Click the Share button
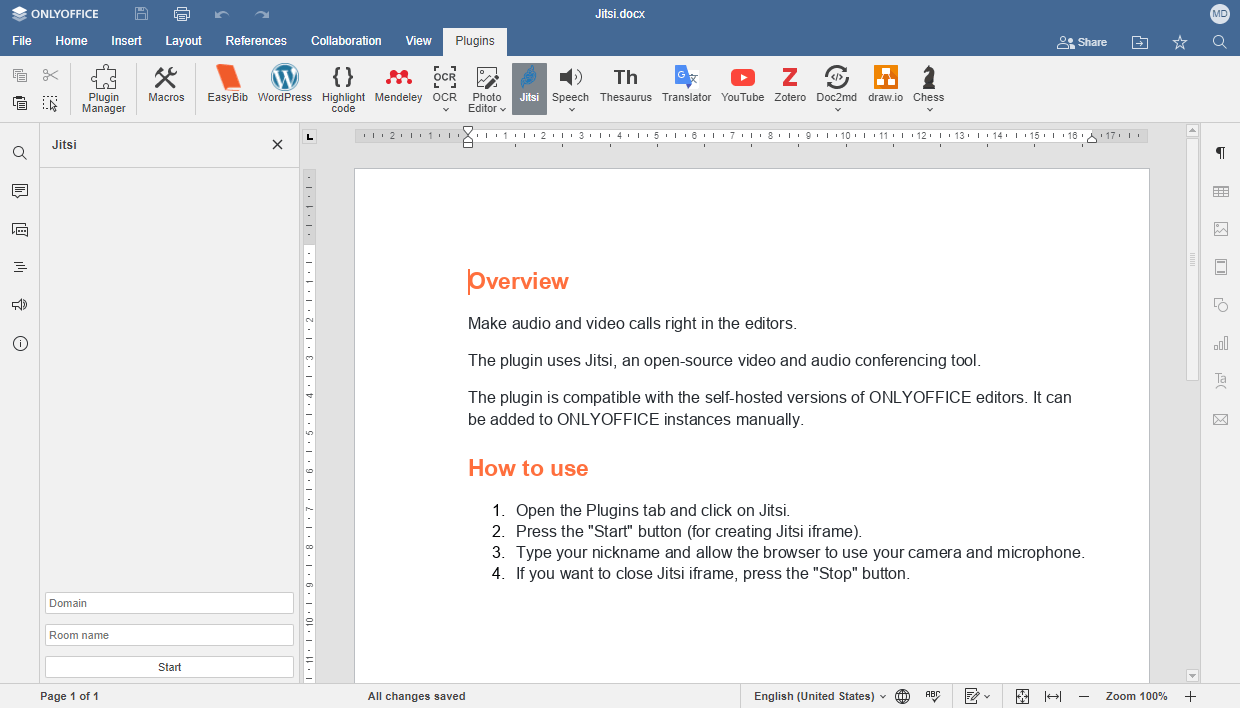 [x=1082, y=42]
